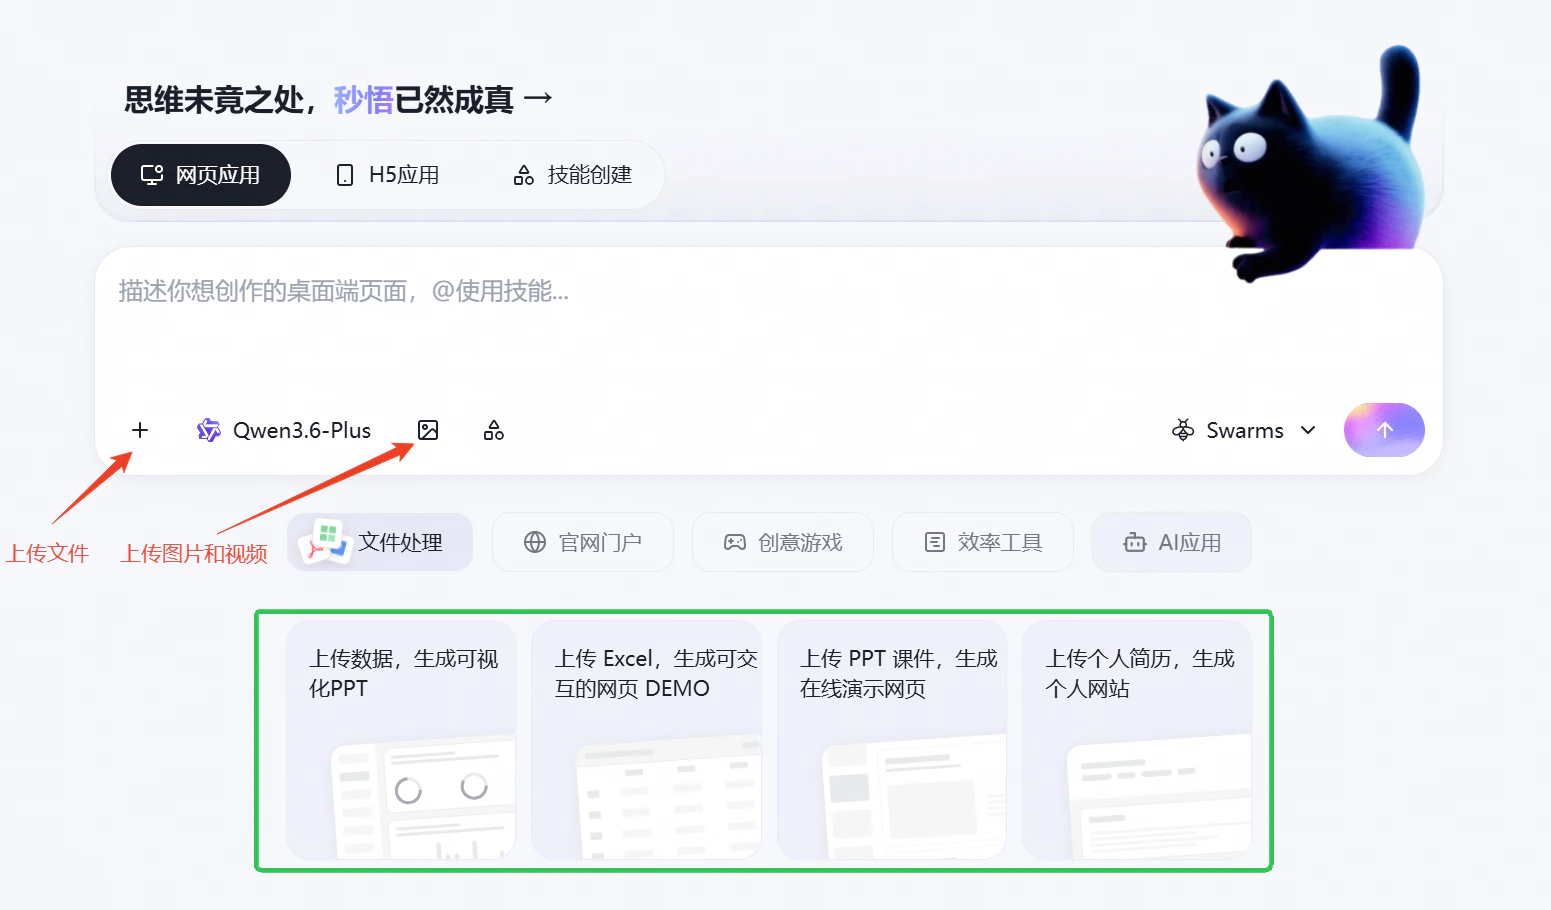This screenshot has width=1551, height=910.
Task: Expand the Swarms dropdown
Action: click(x=1244, y=430)
